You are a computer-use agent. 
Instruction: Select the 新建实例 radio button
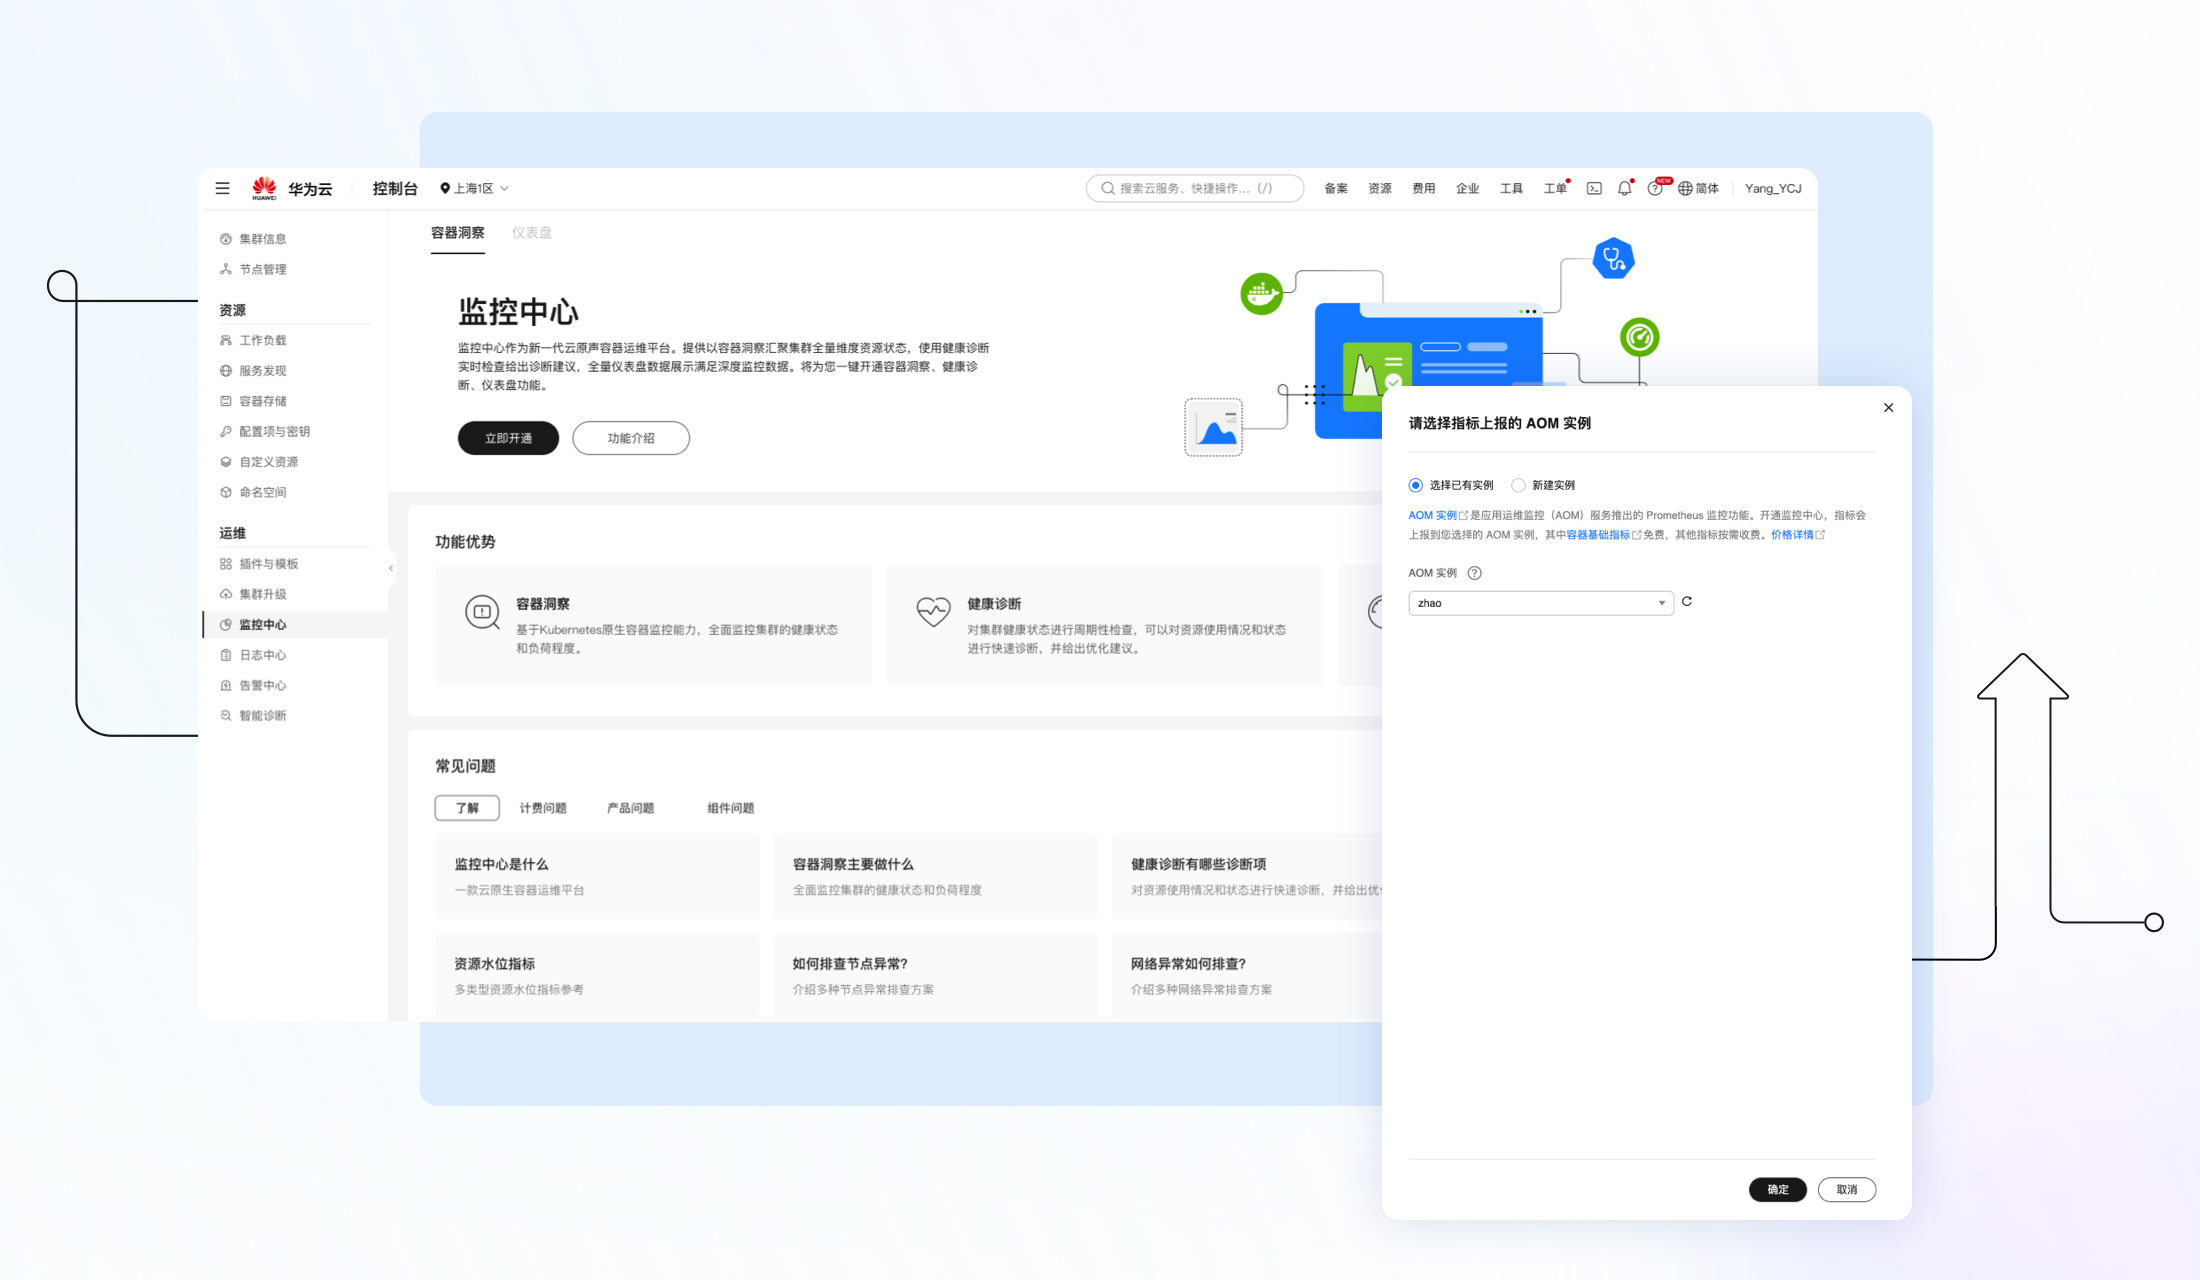click(x=1518, y=485)
